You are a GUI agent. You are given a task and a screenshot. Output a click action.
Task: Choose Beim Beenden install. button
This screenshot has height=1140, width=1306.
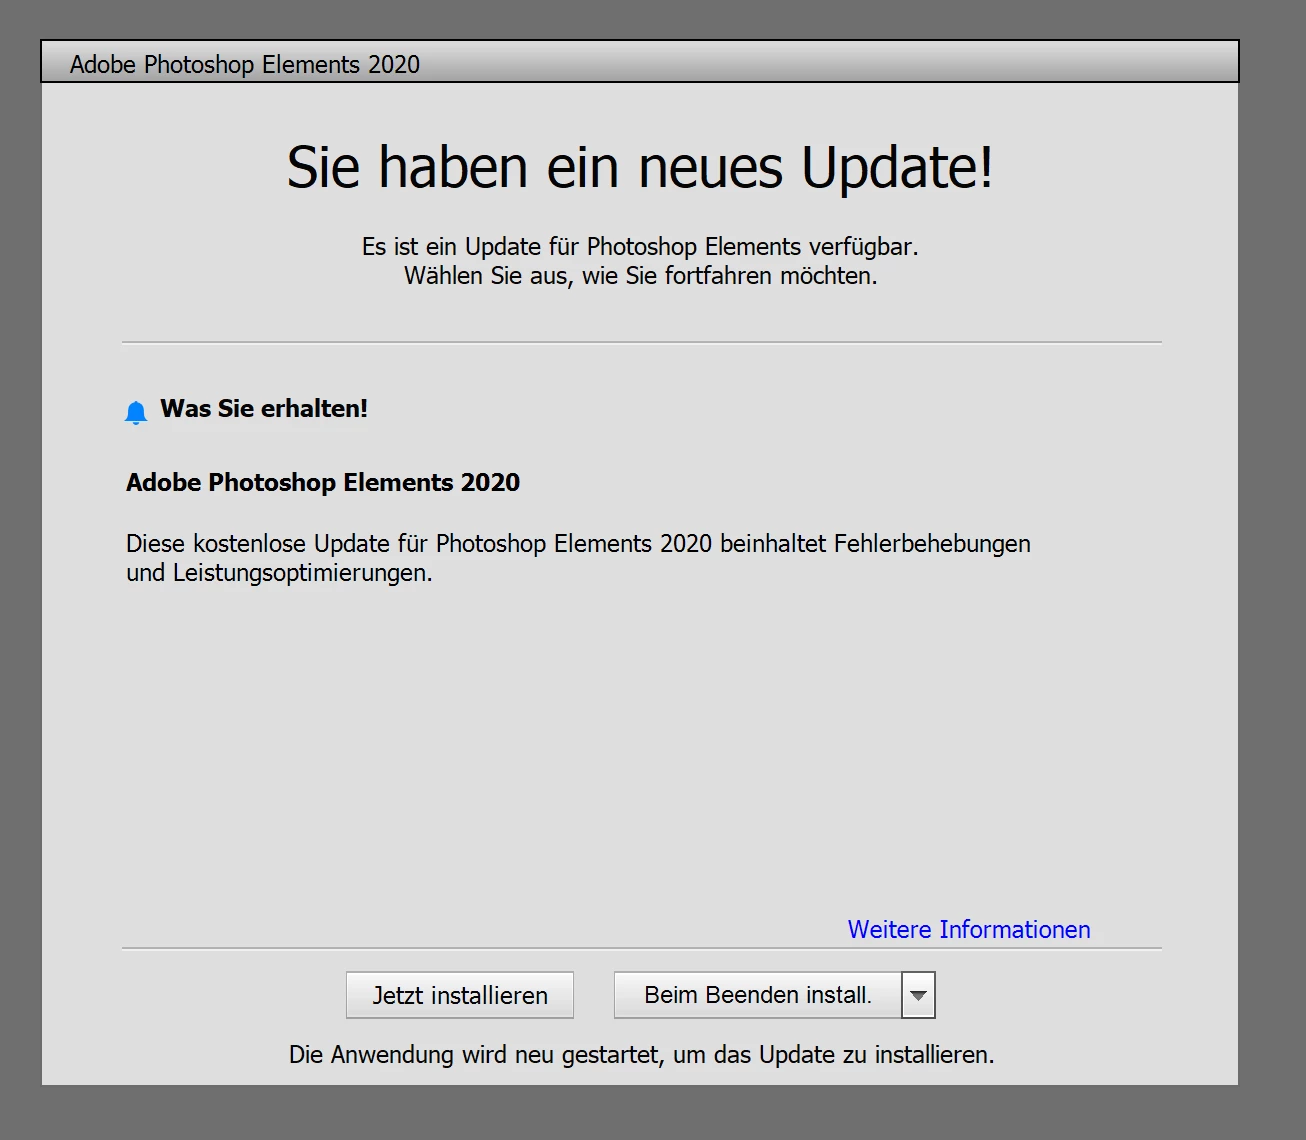point(758,995)
